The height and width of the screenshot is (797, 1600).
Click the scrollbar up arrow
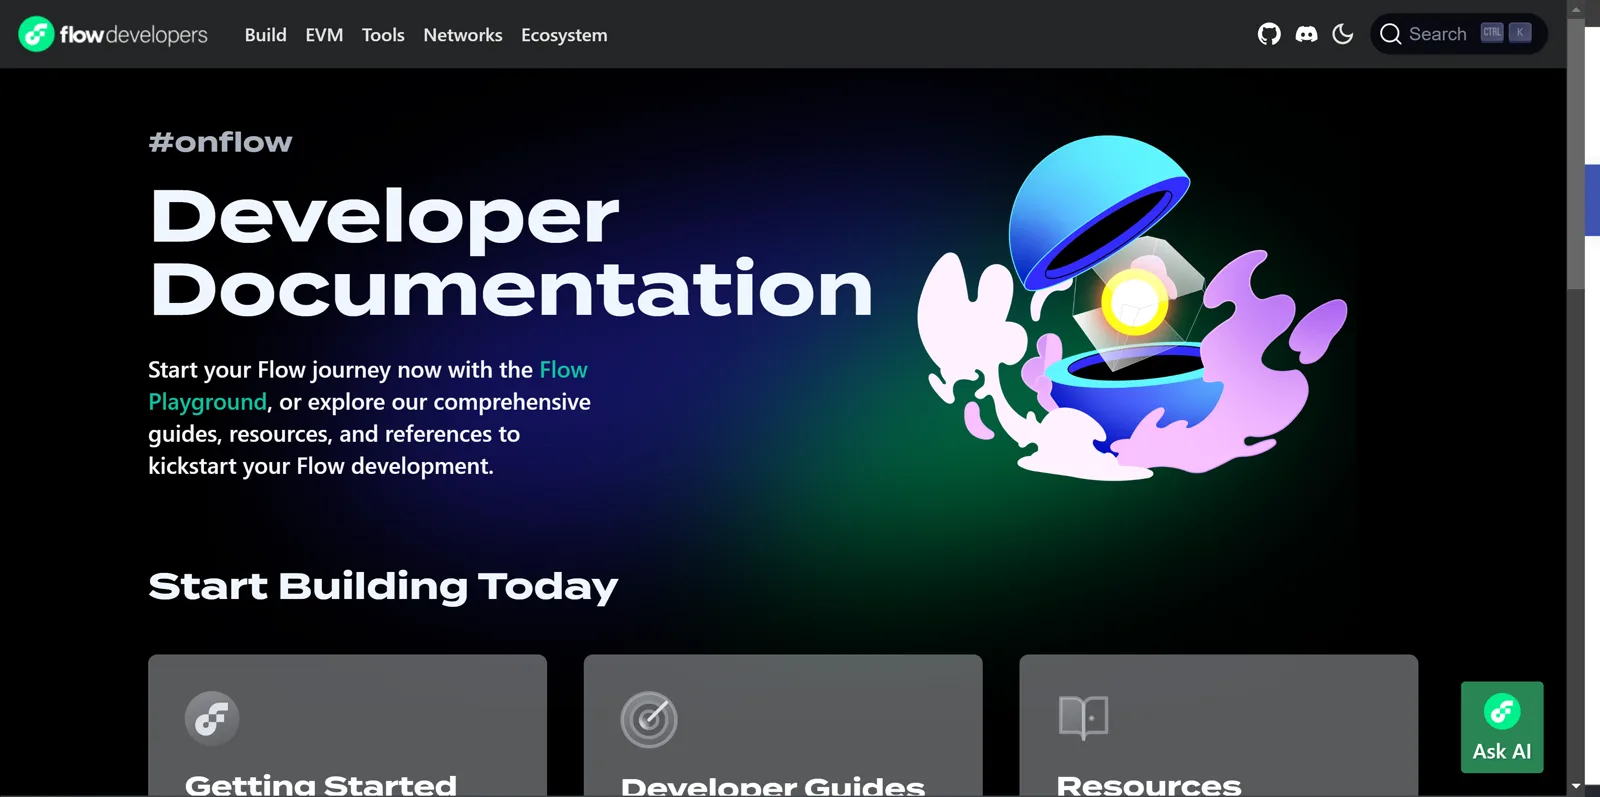click(1576, 9)
